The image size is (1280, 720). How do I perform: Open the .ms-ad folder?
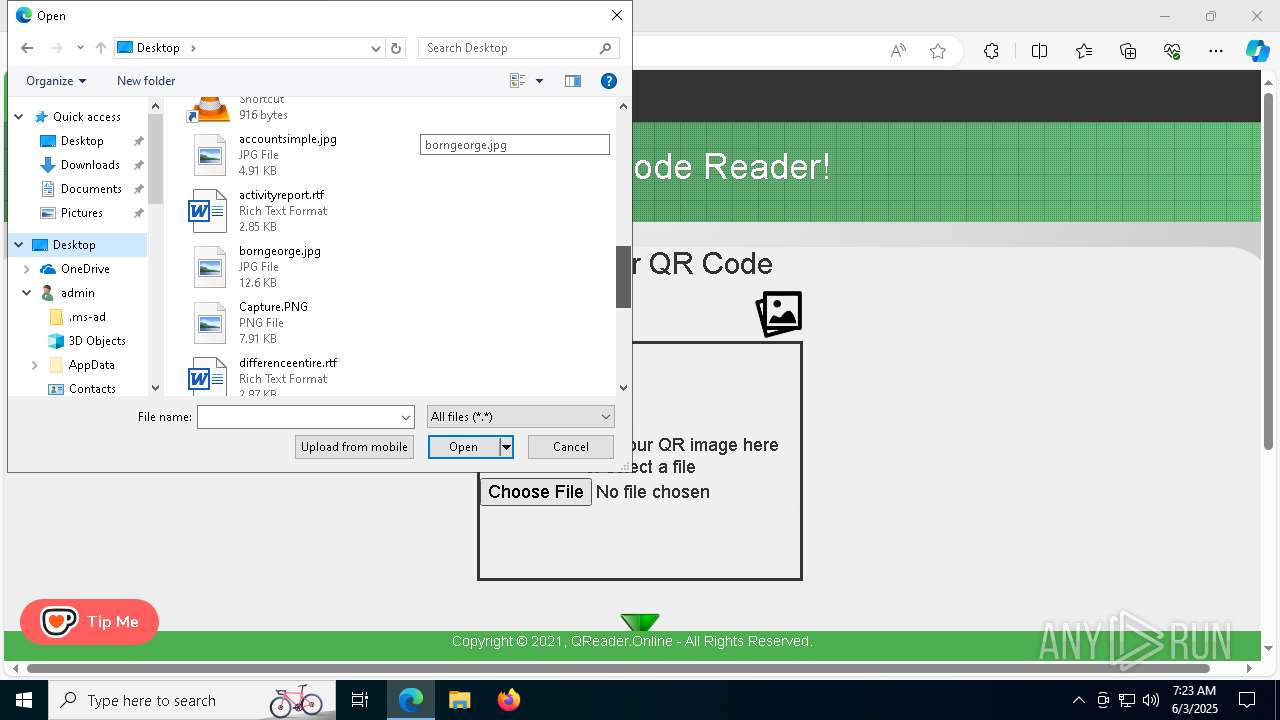(x=87, y=317)
